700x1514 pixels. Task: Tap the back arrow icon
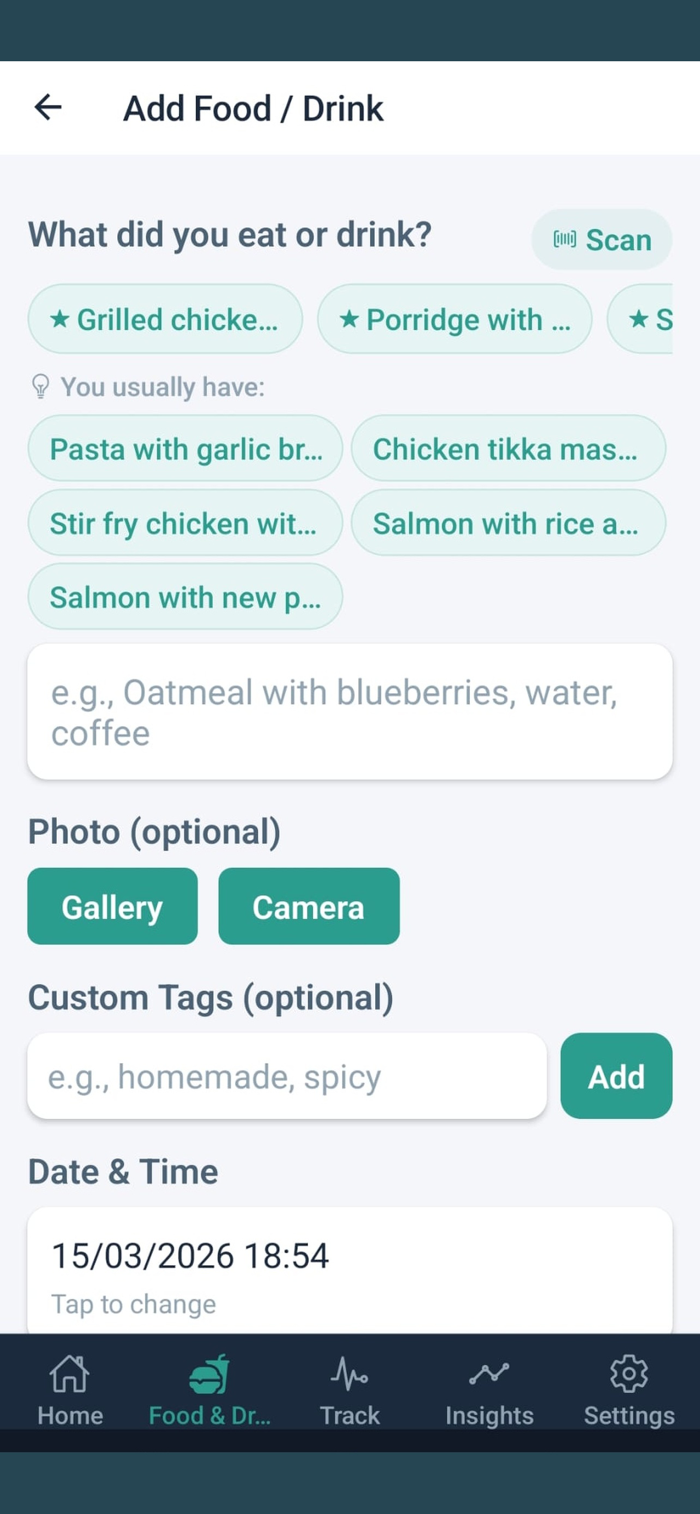tap(48, 108)
